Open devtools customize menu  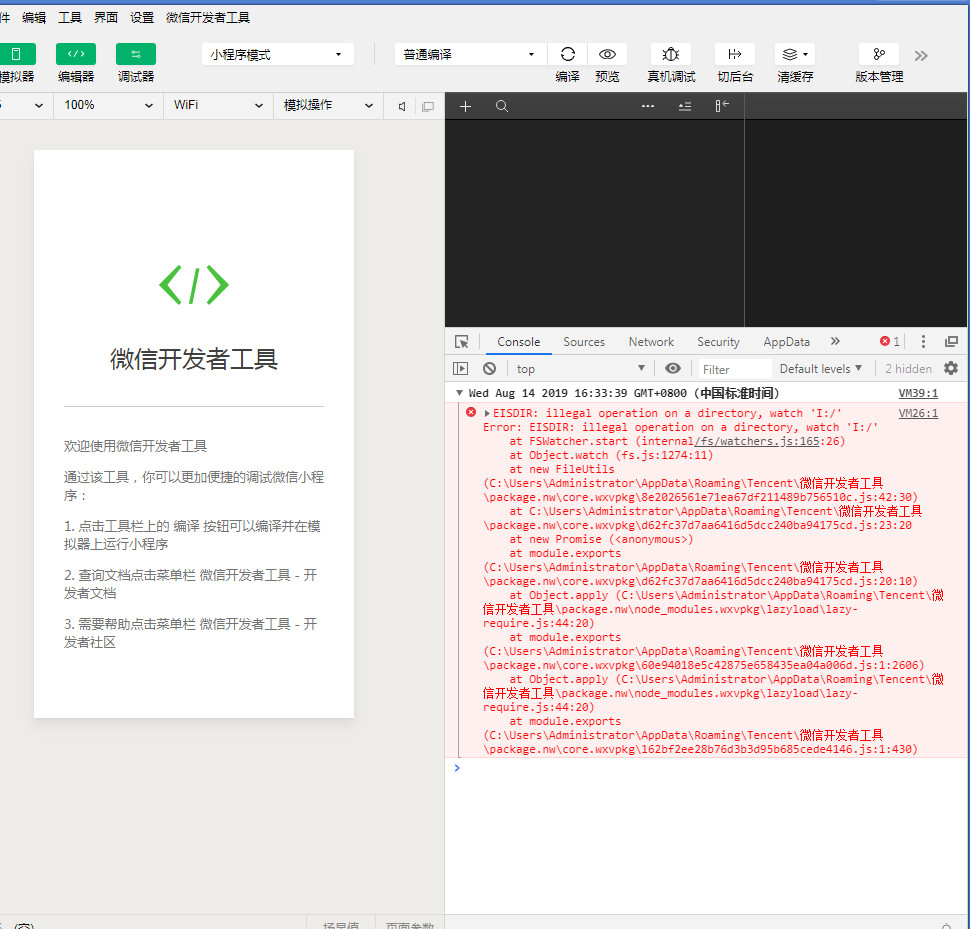(923, 341)
